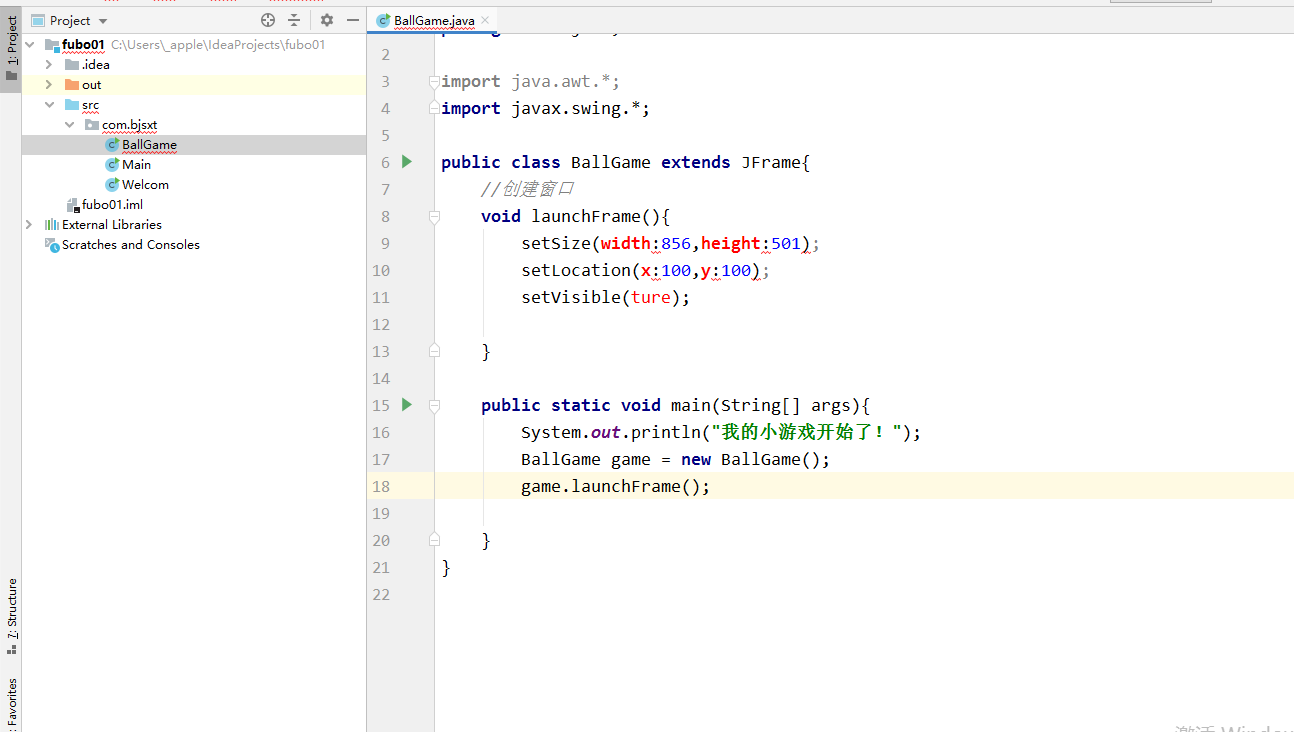This screenshot has height=732, width=1294.
Task: Expand the out folder
Action: tap(49, 85)
